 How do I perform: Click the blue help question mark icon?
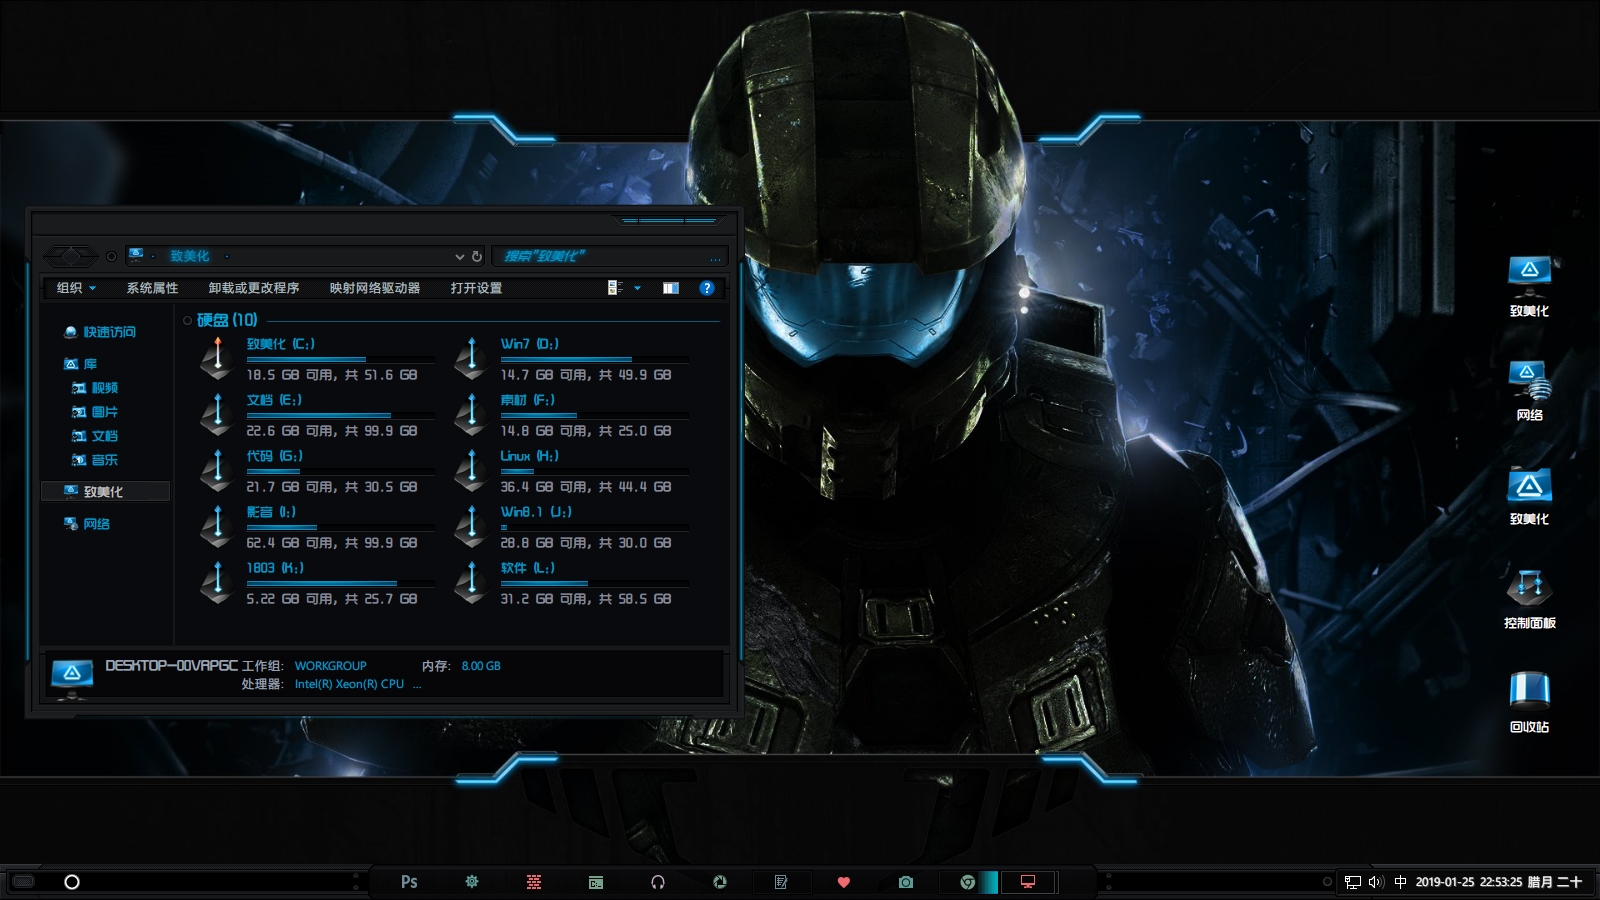(x=707, y=288)
